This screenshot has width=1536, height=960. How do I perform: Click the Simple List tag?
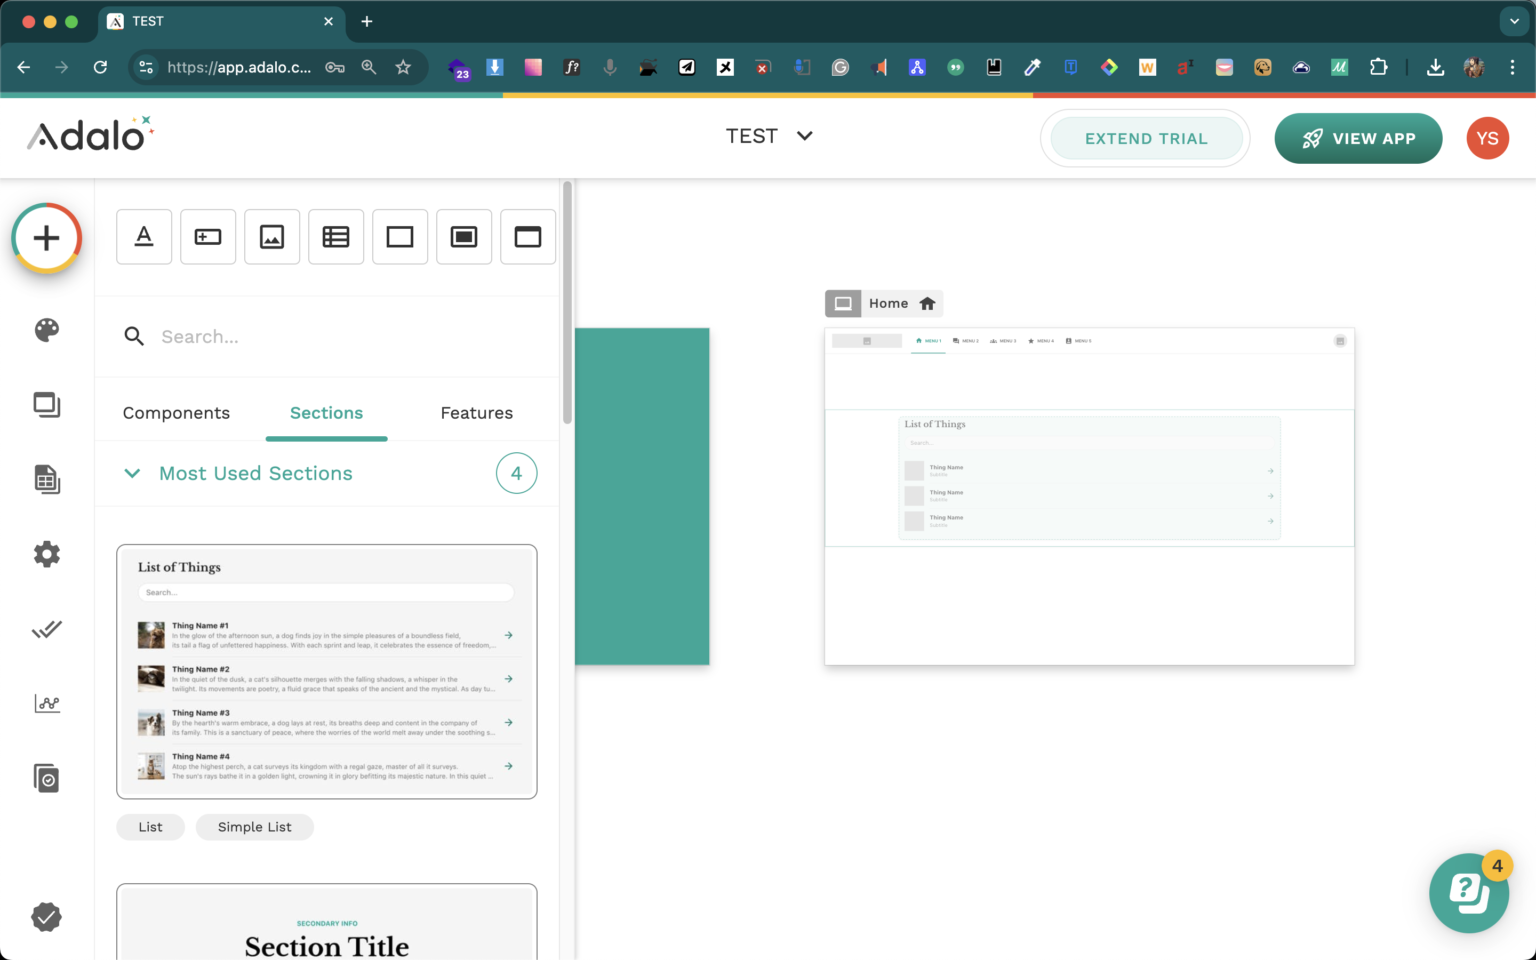click(x=254, y=827)
